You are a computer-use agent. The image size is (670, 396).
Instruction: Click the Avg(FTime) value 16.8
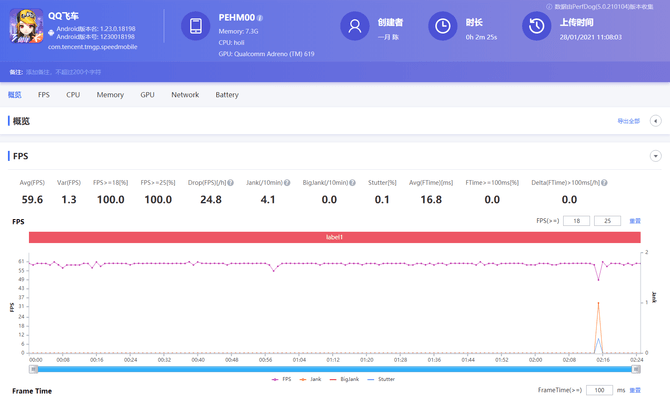(431, 199)
